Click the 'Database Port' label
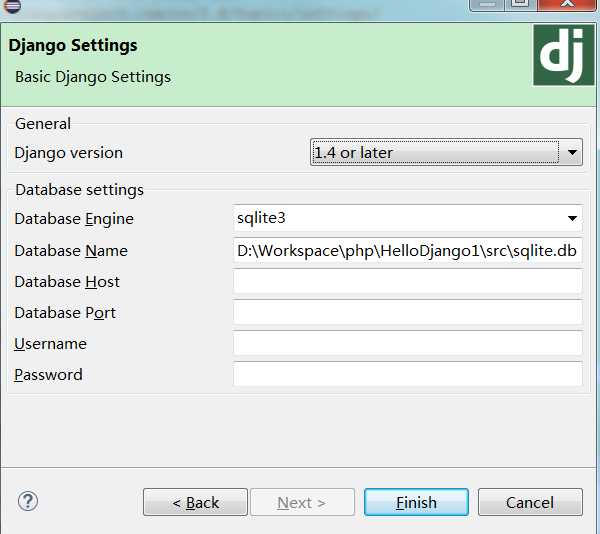Viewport: 600px width, 534px height. click(x=65, y=313)
